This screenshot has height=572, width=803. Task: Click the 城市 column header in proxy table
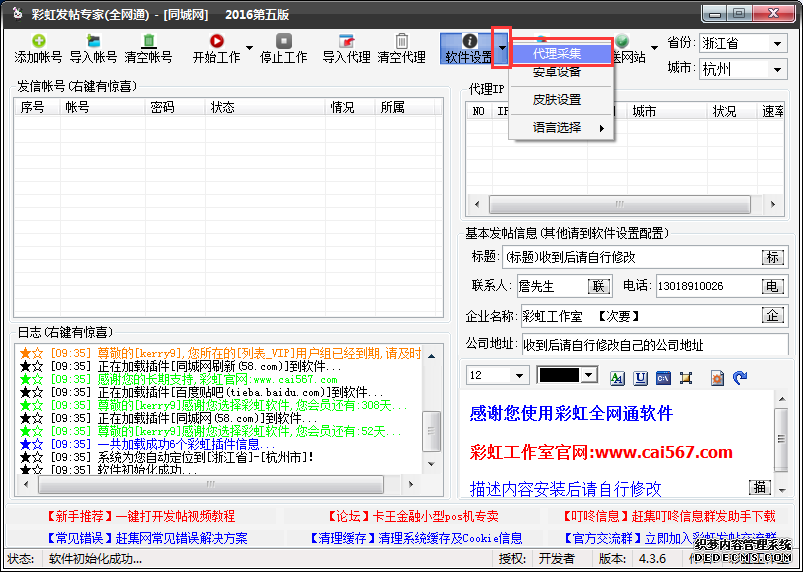[667, 112]
